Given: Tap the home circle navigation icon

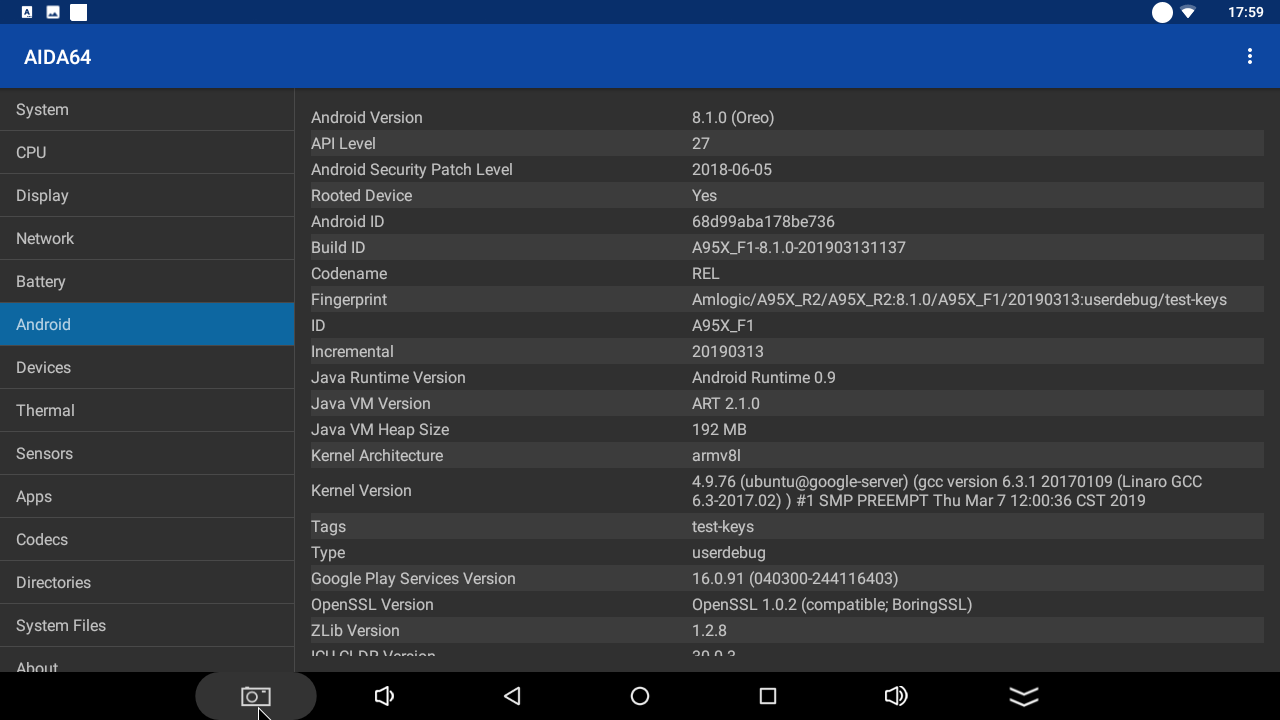Looking at the screenshot, I should (640, 696).
